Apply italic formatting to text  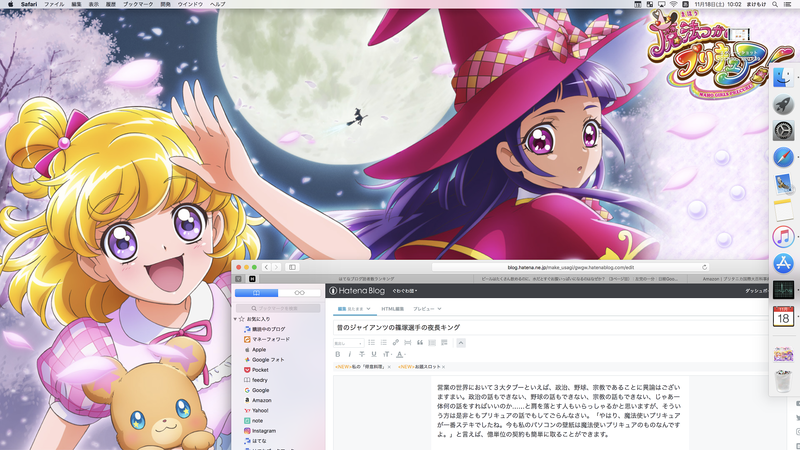[x=349, y=354]
